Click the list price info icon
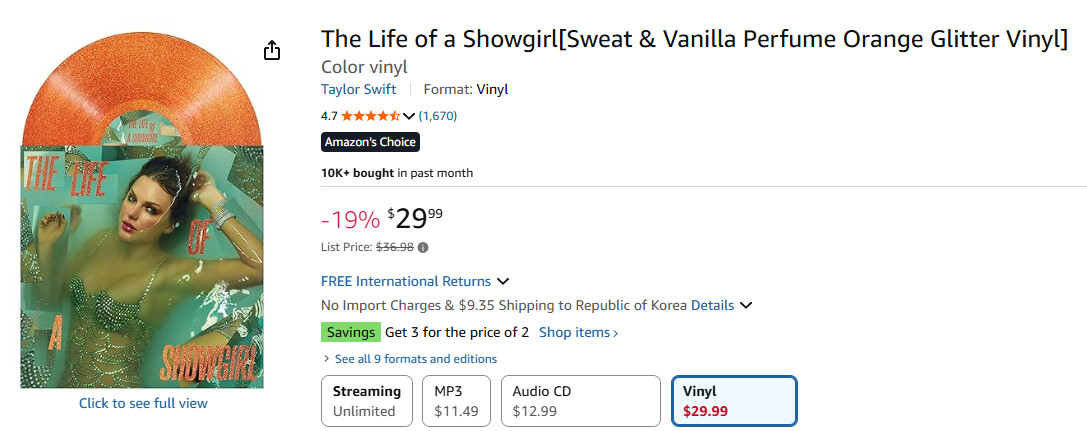Viewport: 1087px width, 431px height. coord(423,247)
